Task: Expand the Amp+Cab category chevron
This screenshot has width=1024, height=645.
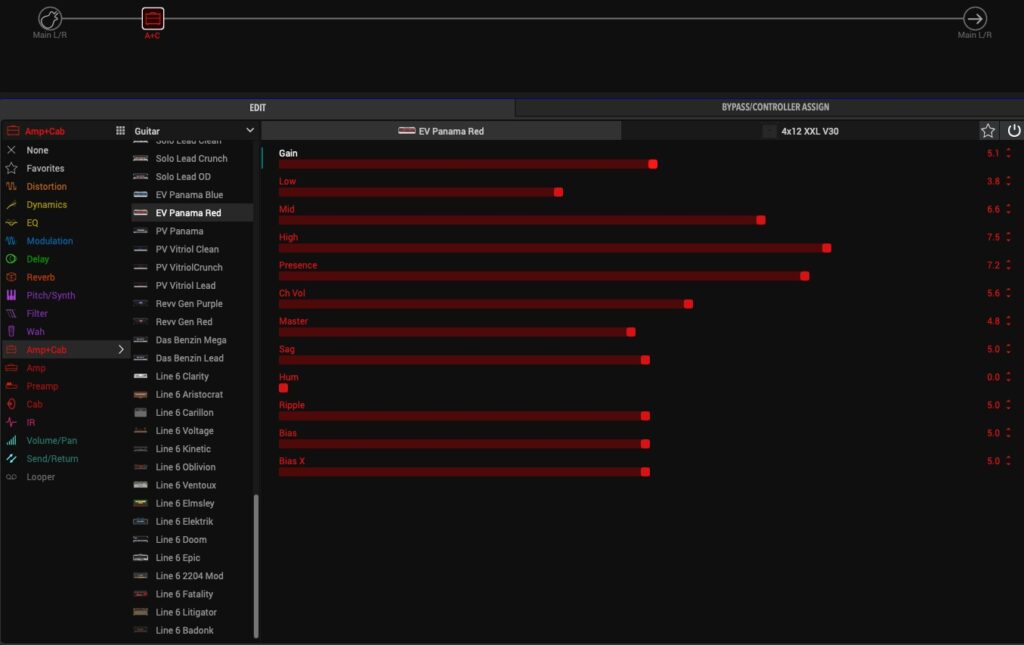Action: pyautogui.click(x=122, y=350)
